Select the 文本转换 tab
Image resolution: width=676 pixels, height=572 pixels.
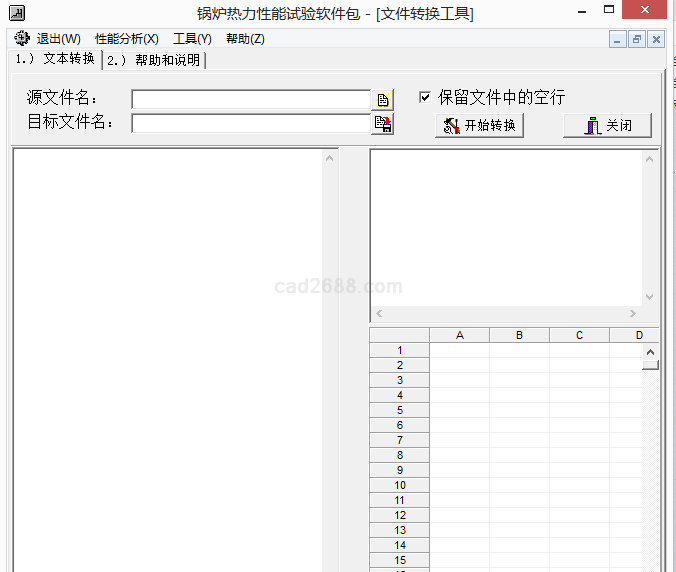click(x=55, y=59)
